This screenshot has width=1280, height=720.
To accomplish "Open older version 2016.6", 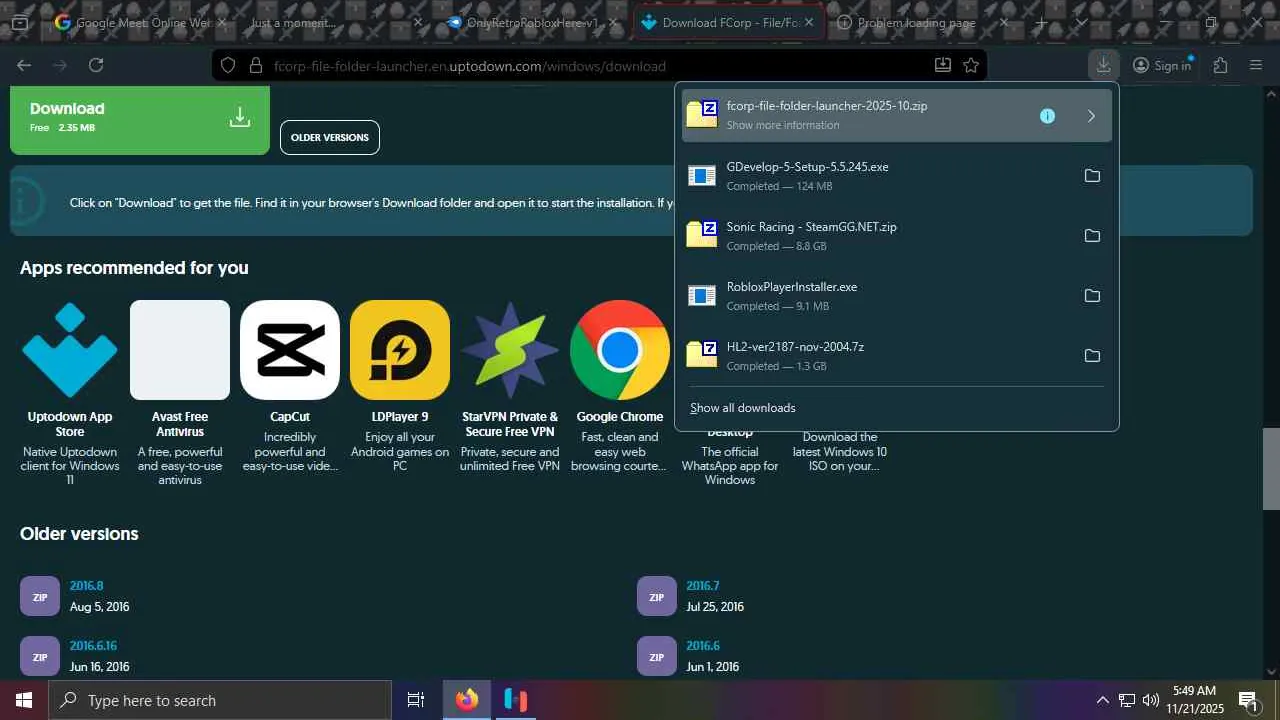I will (703, 646).
